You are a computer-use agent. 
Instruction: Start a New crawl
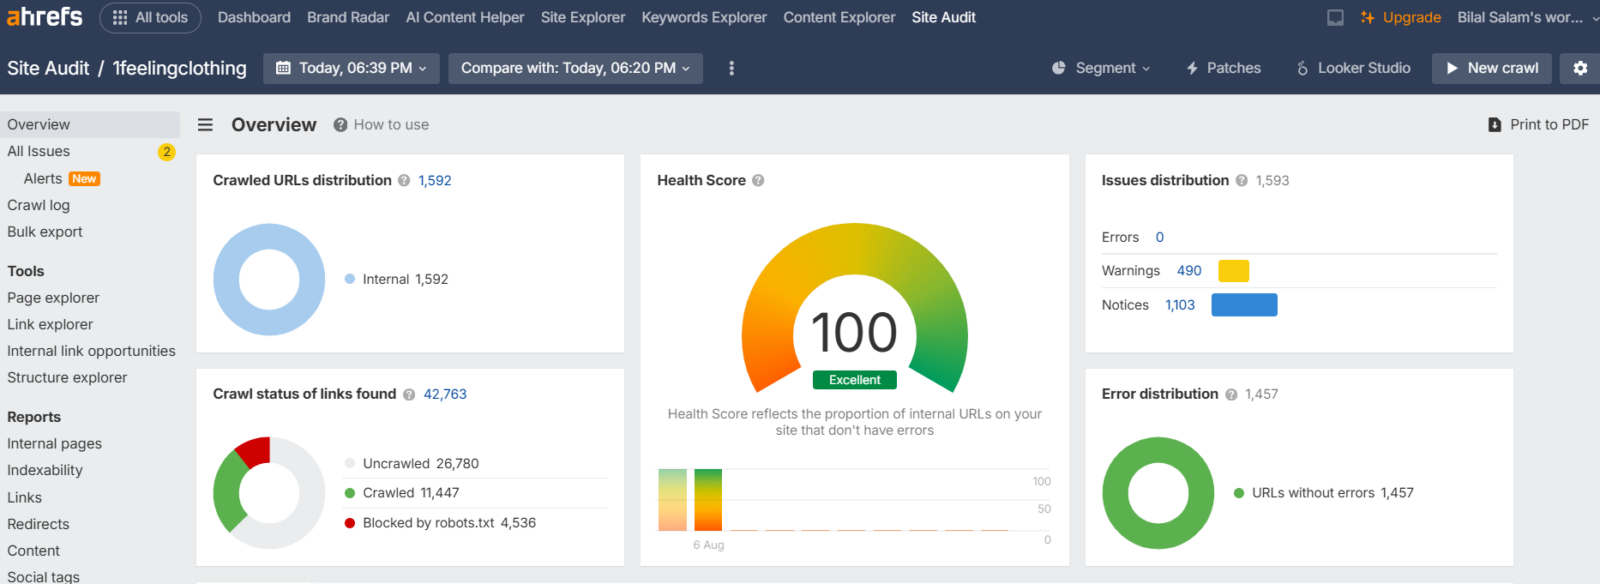pyautogui.click(x=1491, y=68)
